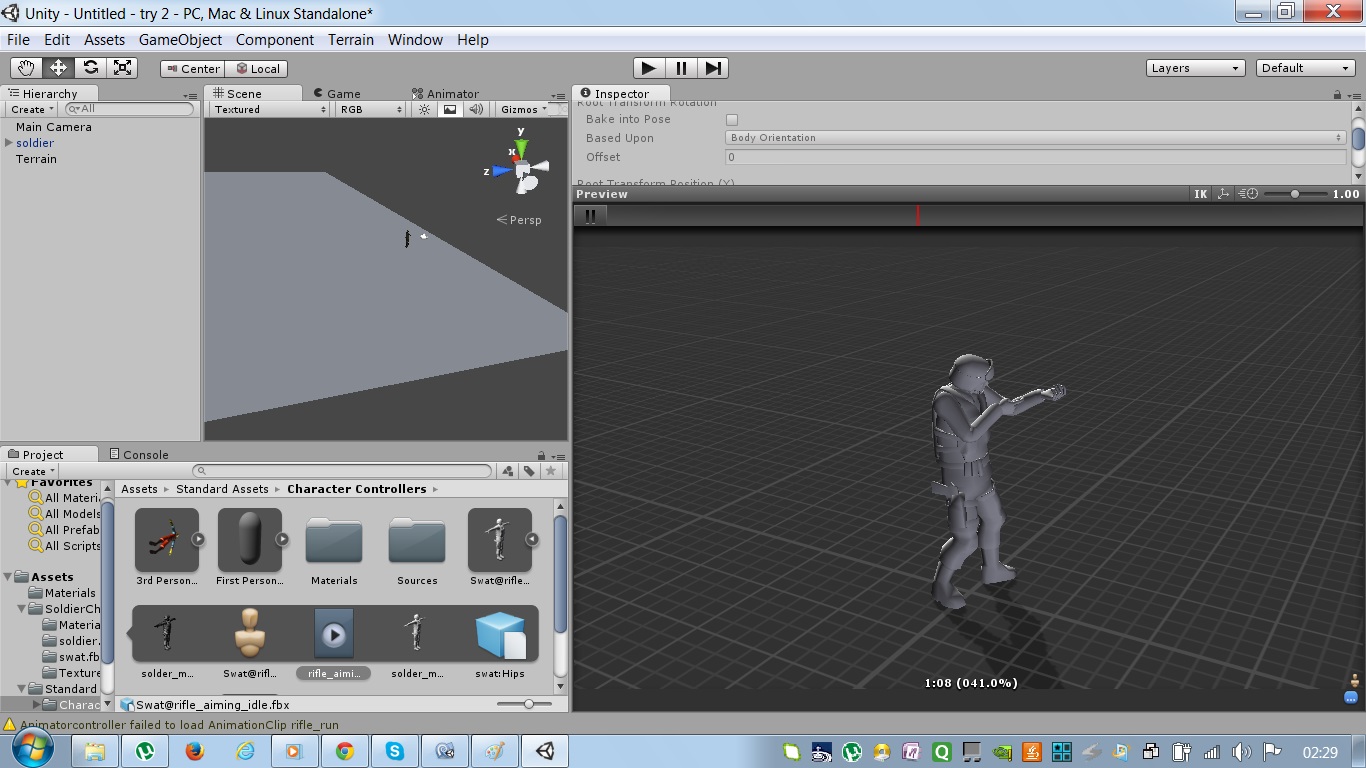
Task: Click Standard Assets in breadcrumb path
Action: click(222, 489)
